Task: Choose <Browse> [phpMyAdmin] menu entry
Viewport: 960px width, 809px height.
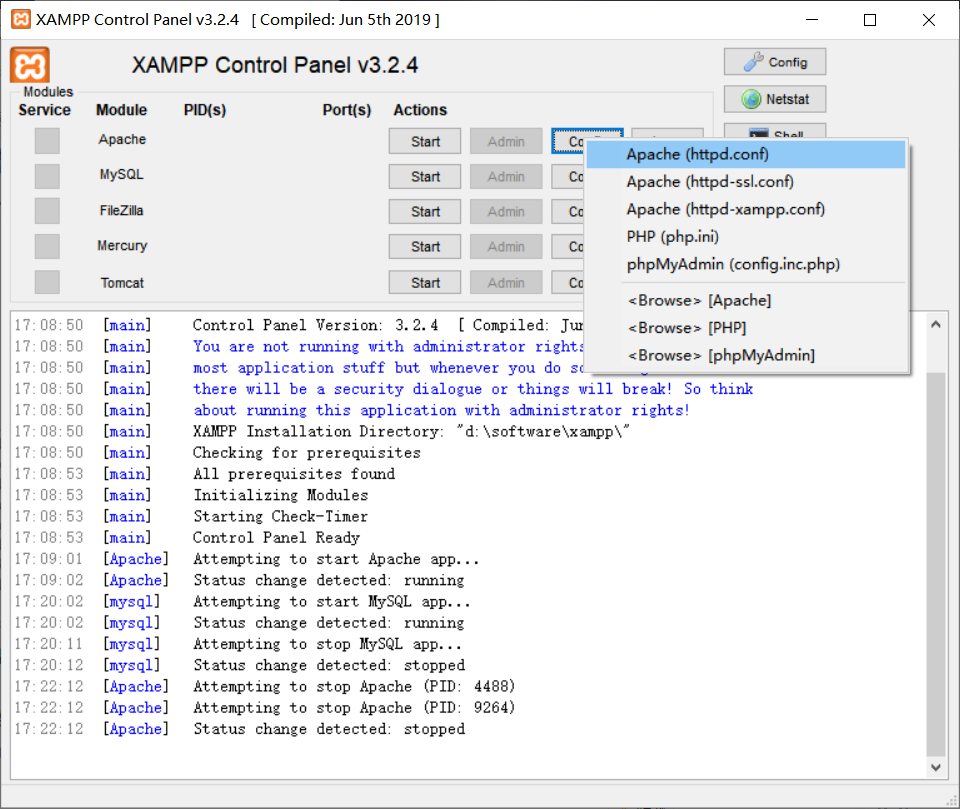Action: (746, 355)
